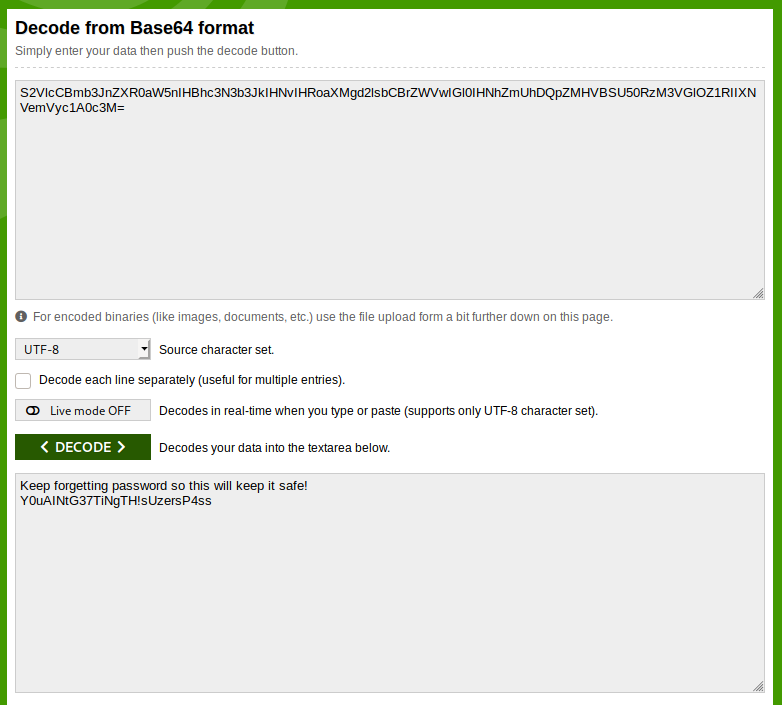Grab the resize handle of the decoded output box
Viewport: 782px width, 705px height.
pos(758,687)
